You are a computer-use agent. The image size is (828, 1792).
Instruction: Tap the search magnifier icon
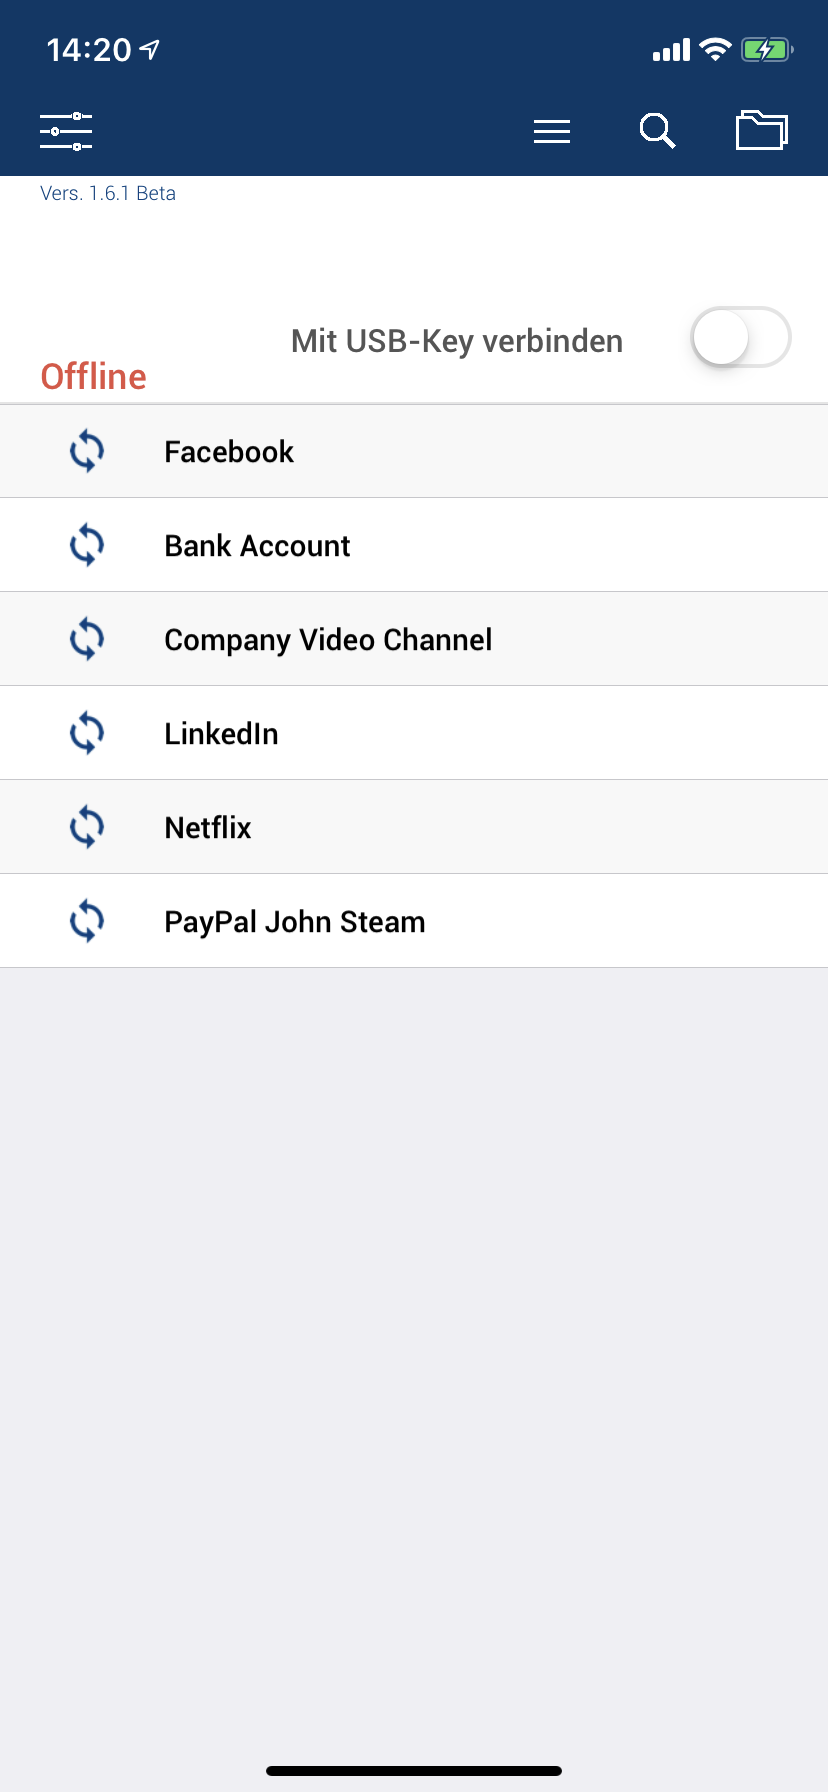coord(657,131)
